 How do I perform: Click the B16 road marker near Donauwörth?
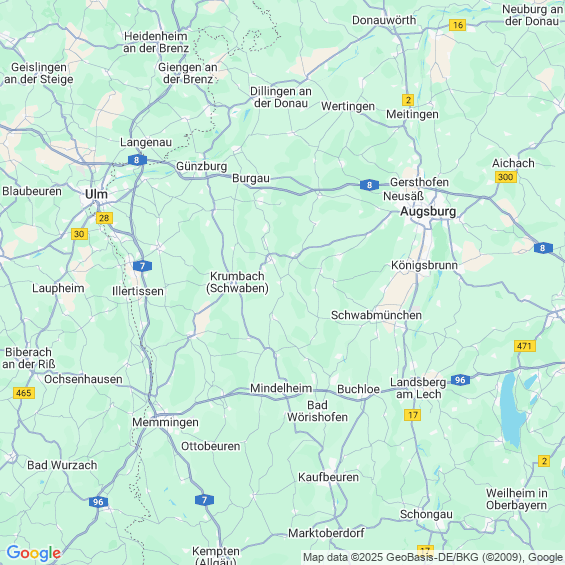457,25
